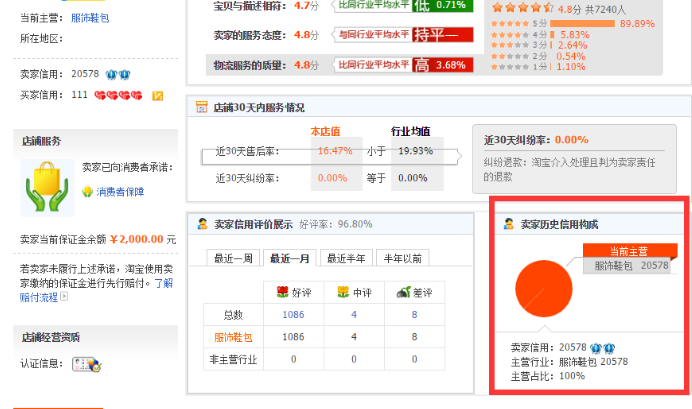692x409 pixels.
Task: Click the seller credit crown icons
Action: click(x=117, y=74)
